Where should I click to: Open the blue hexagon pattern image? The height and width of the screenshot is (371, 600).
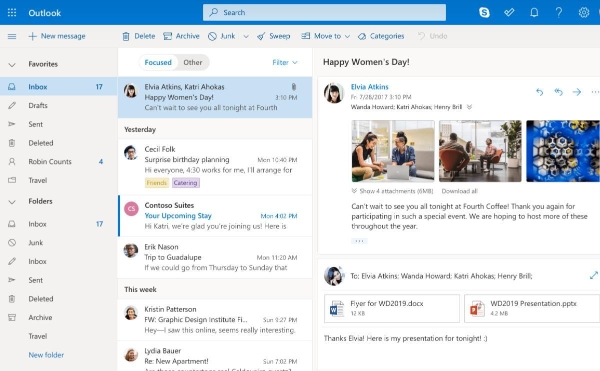coord(563,151)
